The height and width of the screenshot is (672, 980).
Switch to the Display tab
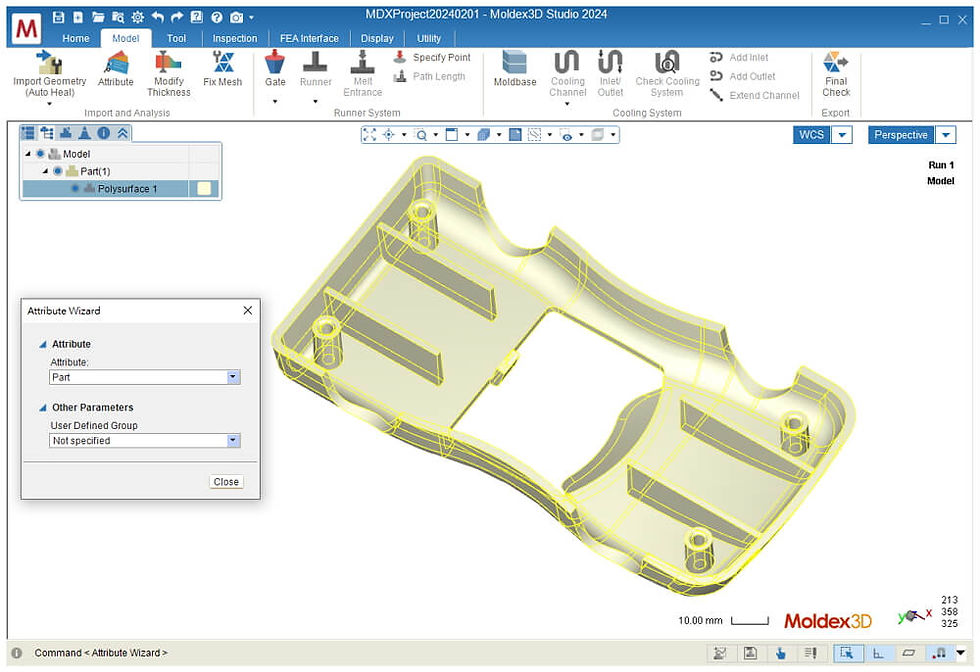point(377,38)
